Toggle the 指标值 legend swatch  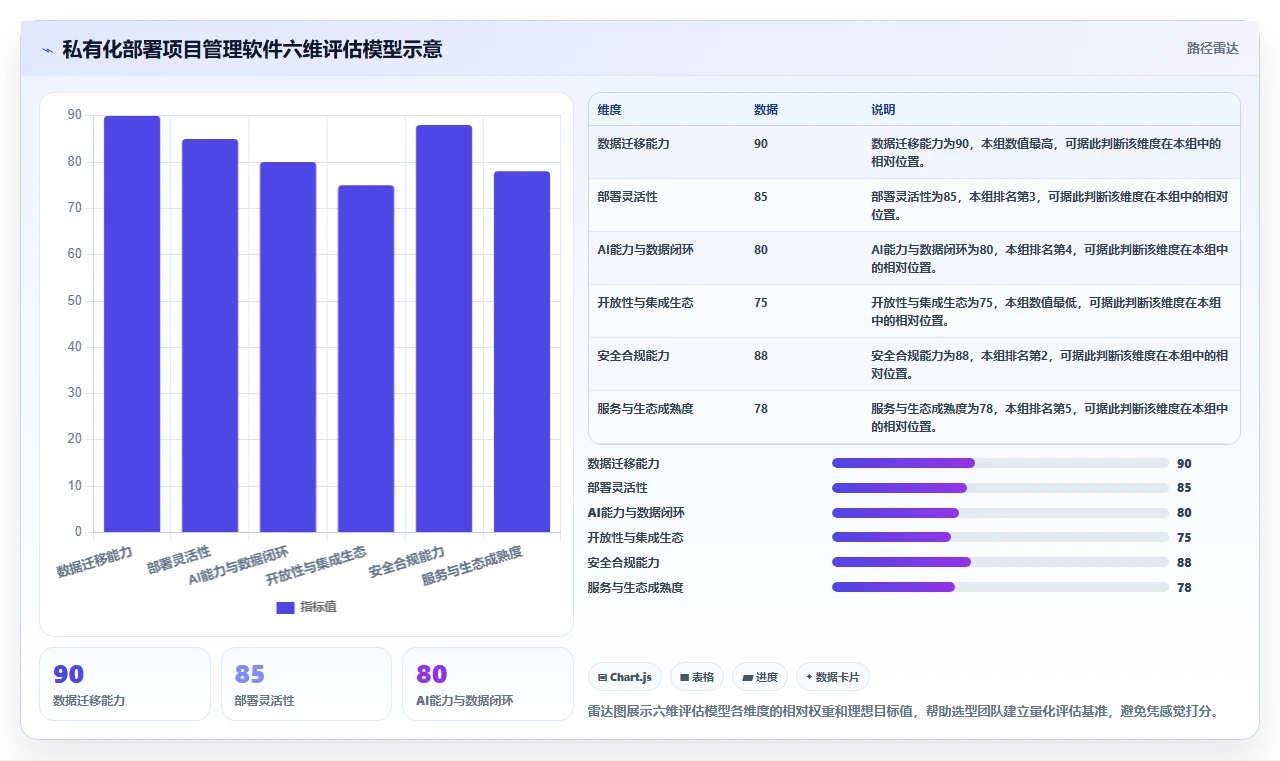pyautogui.click(x=285, y=607)
